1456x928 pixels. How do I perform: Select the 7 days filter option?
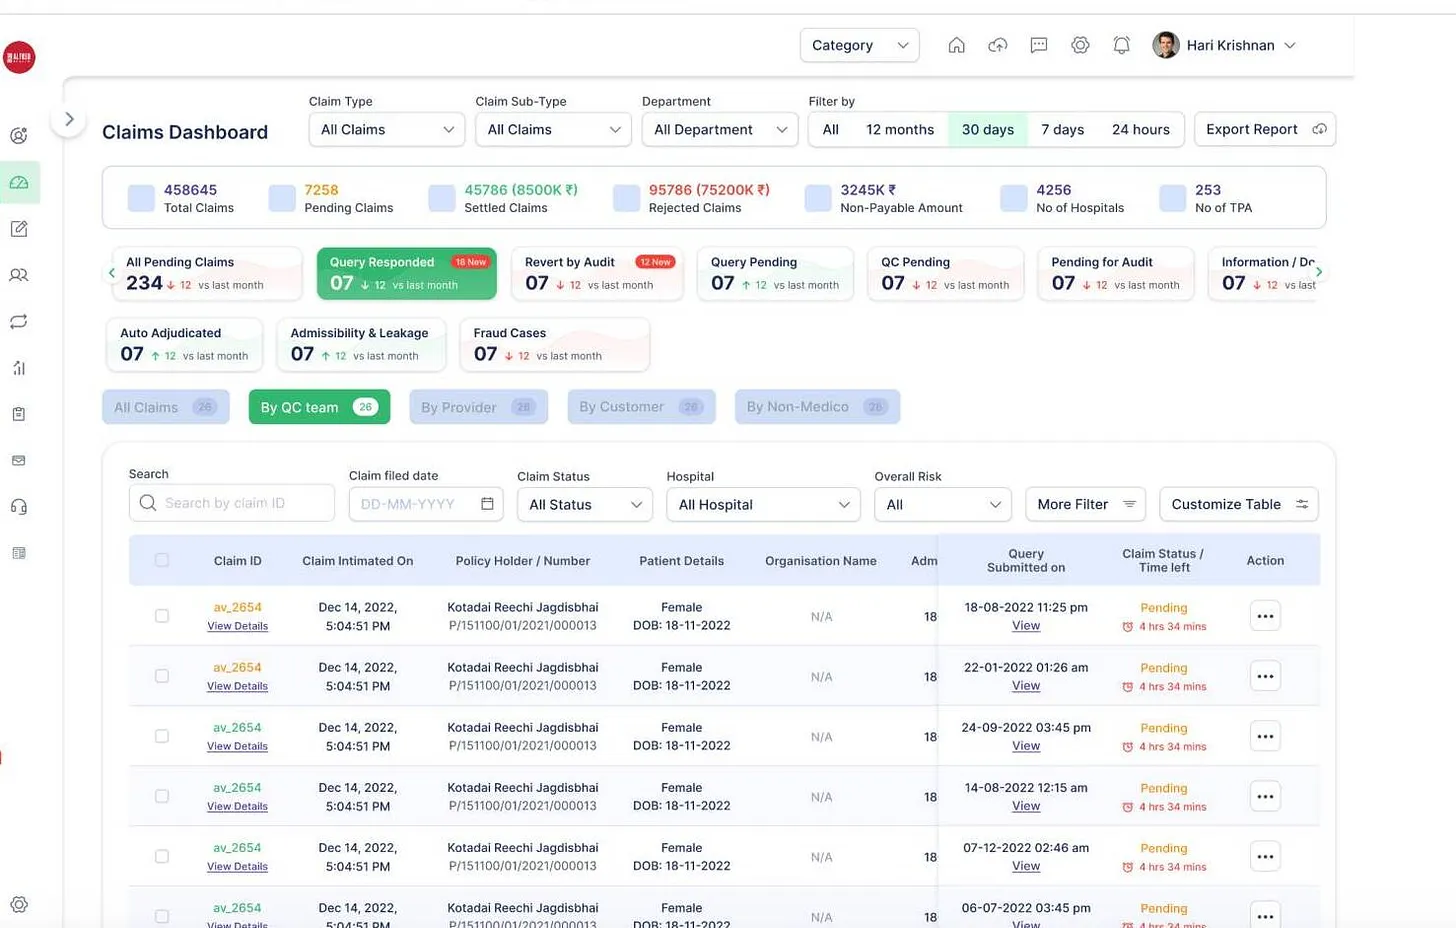click(1062, 130)
